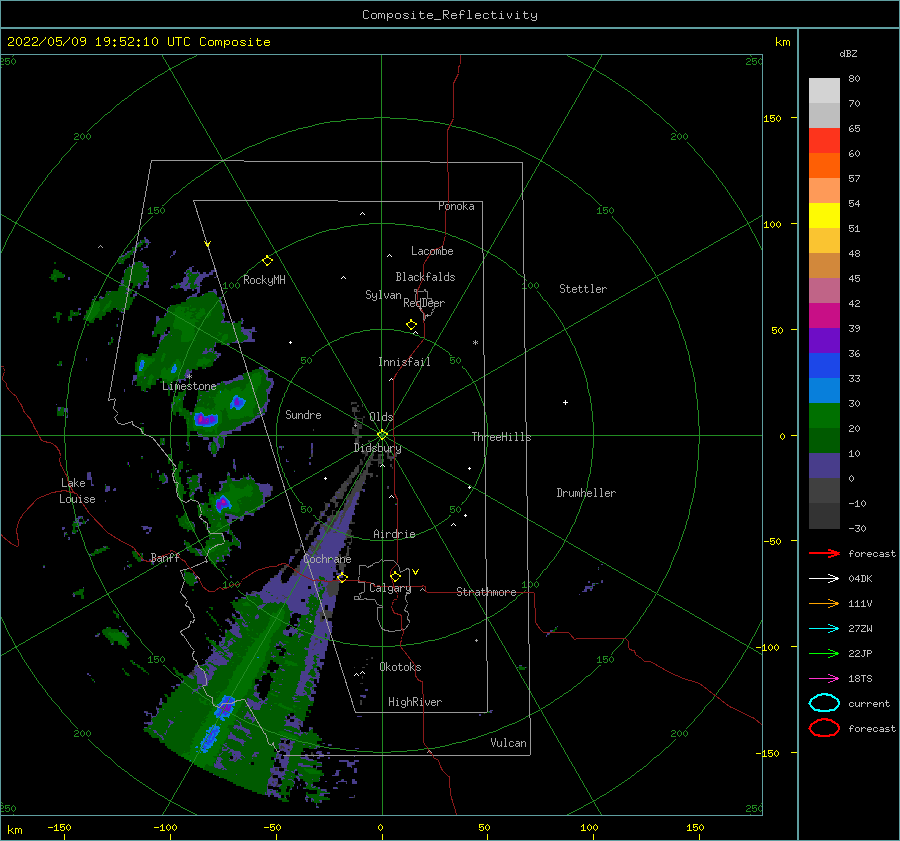Click the cyan 27ZW arrow legend icon

[x=824, y=629]
